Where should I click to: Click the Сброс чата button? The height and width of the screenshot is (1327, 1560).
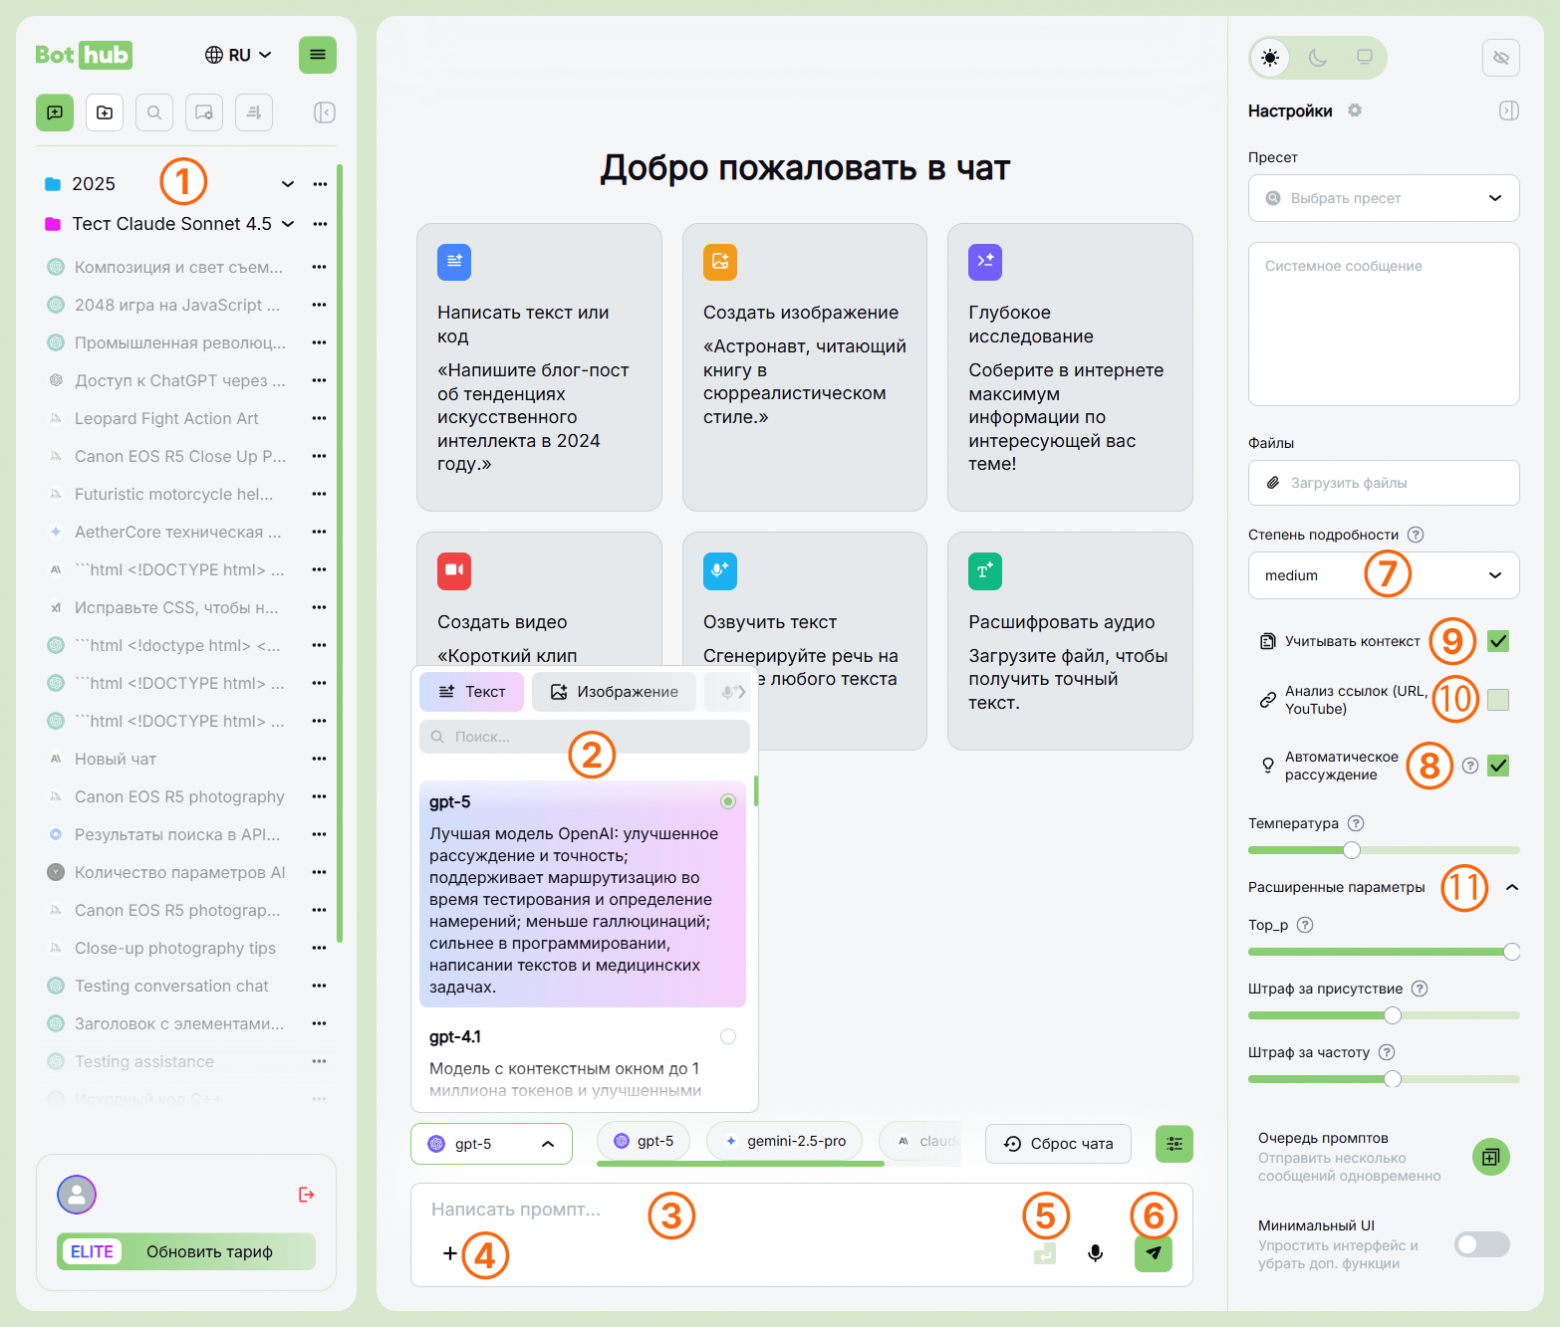tap(1058, 1144)
